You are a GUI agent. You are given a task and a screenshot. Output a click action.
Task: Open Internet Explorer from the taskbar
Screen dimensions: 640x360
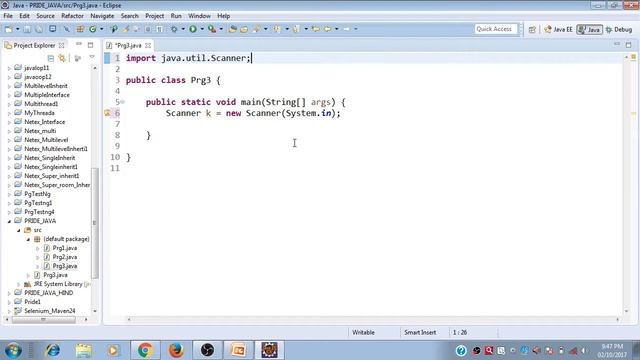click(x=53, y=350)
